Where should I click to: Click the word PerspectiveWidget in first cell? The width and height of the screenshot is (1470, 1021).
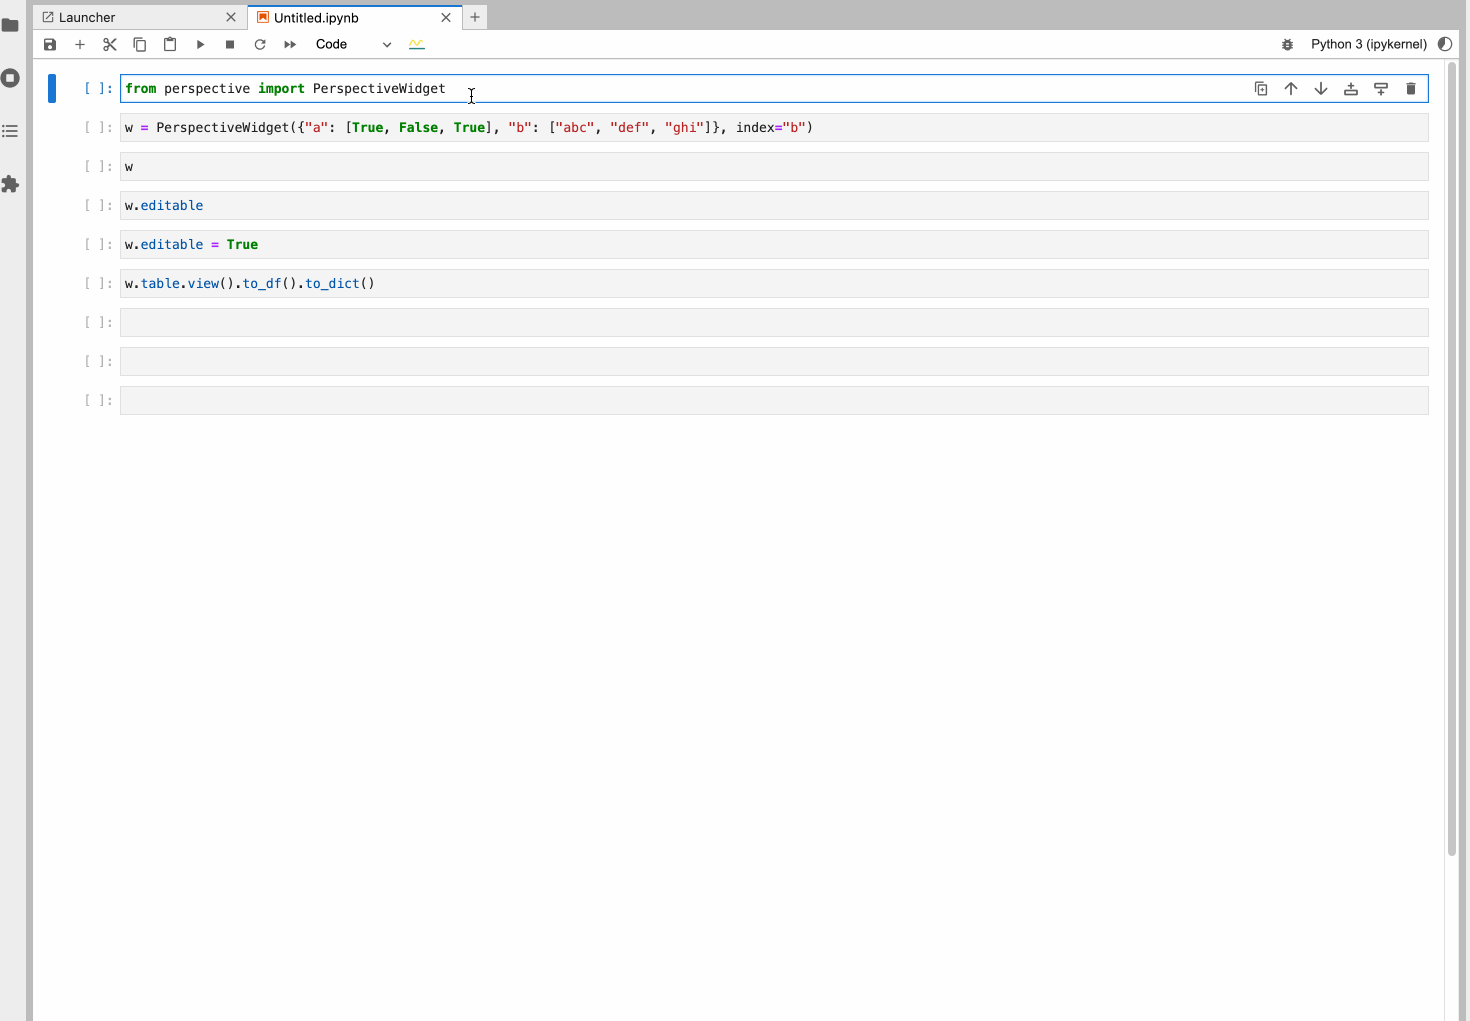coord(379,89)
